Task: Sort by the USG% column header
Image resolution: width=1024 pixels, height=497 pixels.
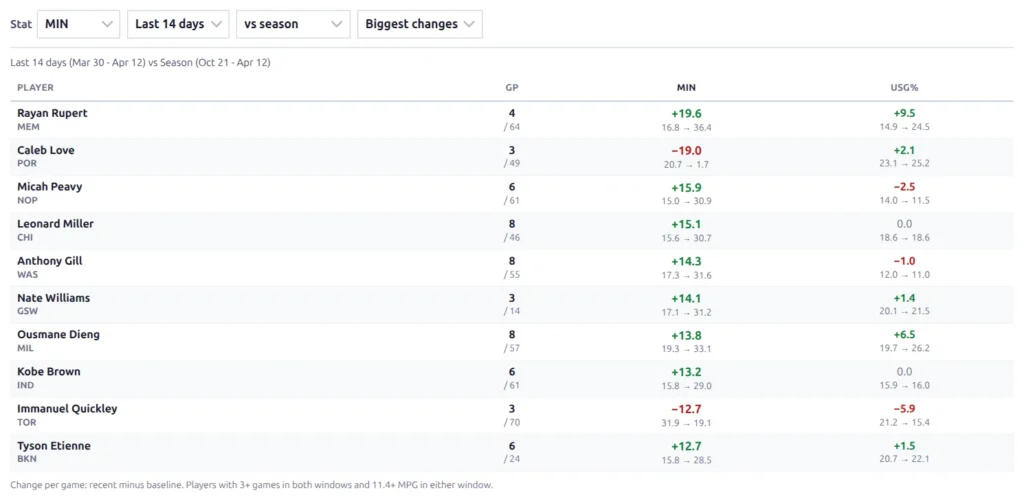Action: click(904, 88)
